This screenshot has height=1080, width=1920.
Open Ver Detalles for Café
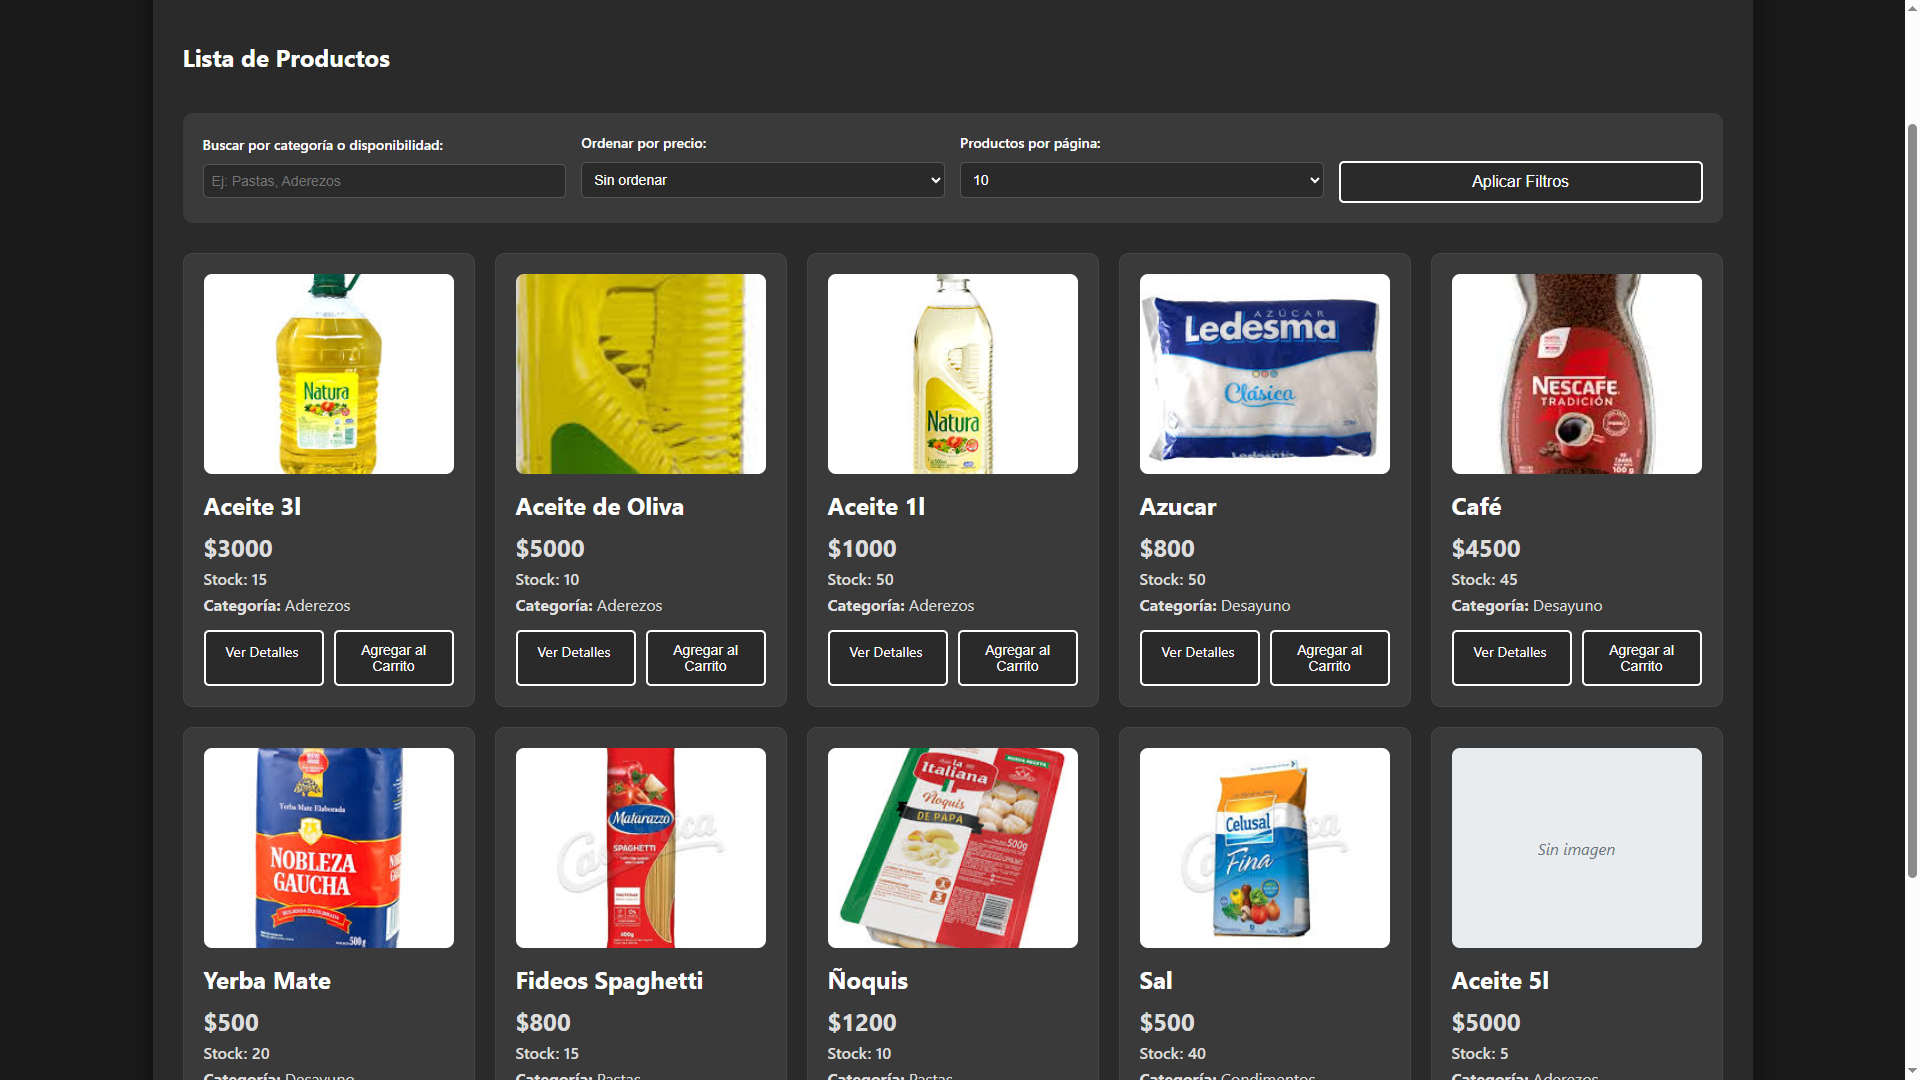(1511, 657)
